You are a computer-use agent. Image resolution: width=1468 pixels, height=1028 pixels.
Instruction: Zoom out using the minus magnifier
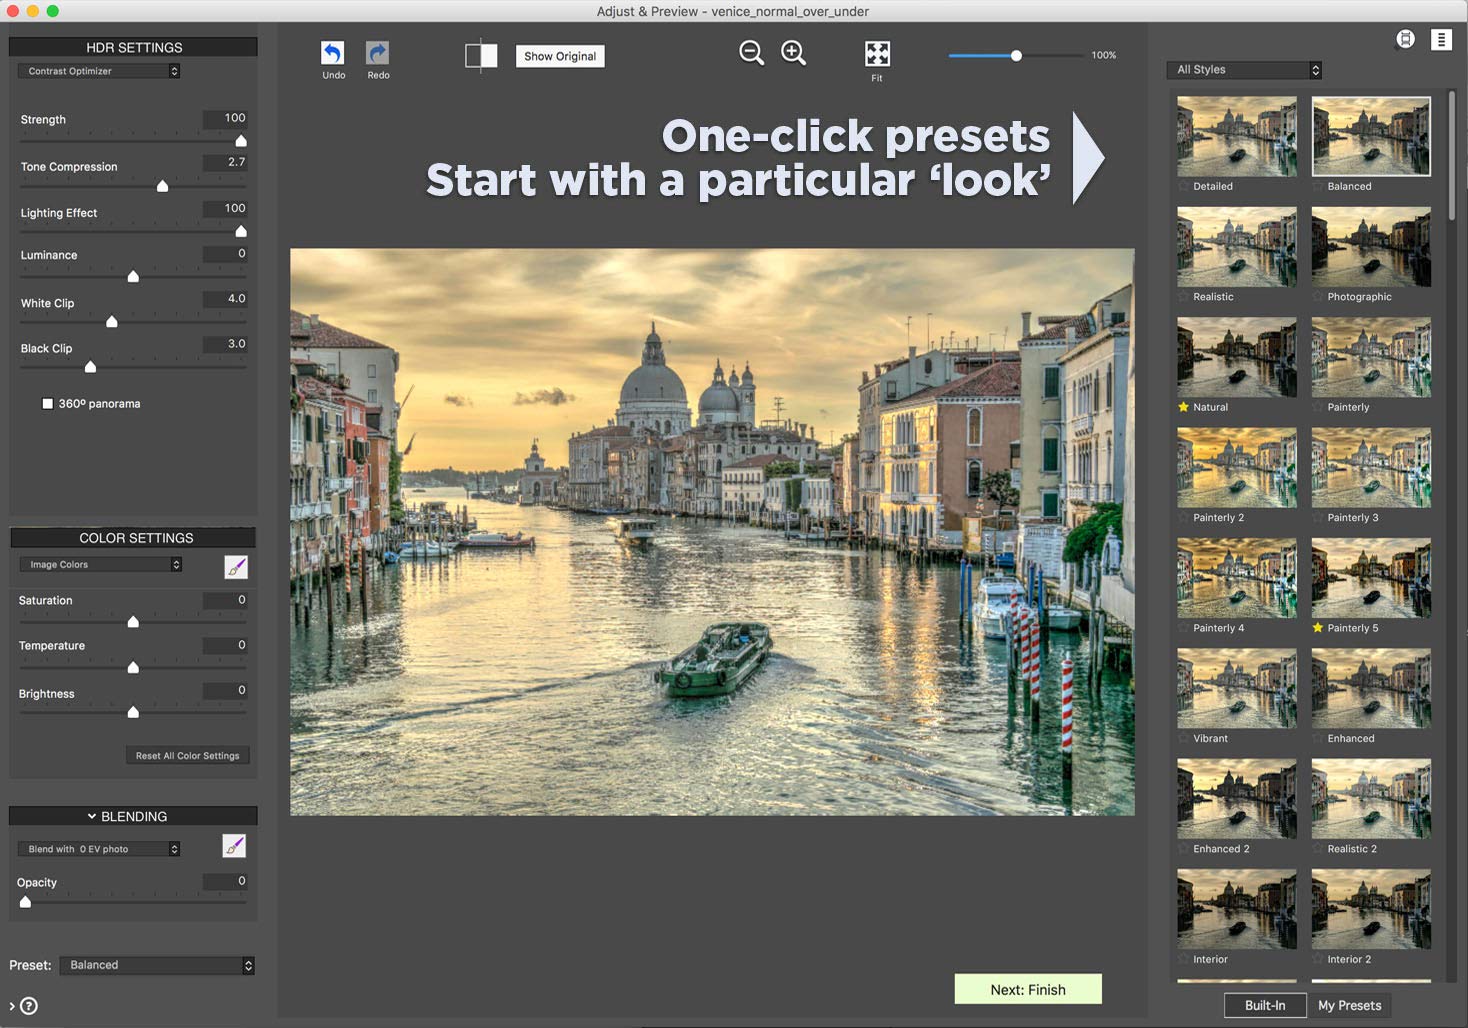point(751,53)
